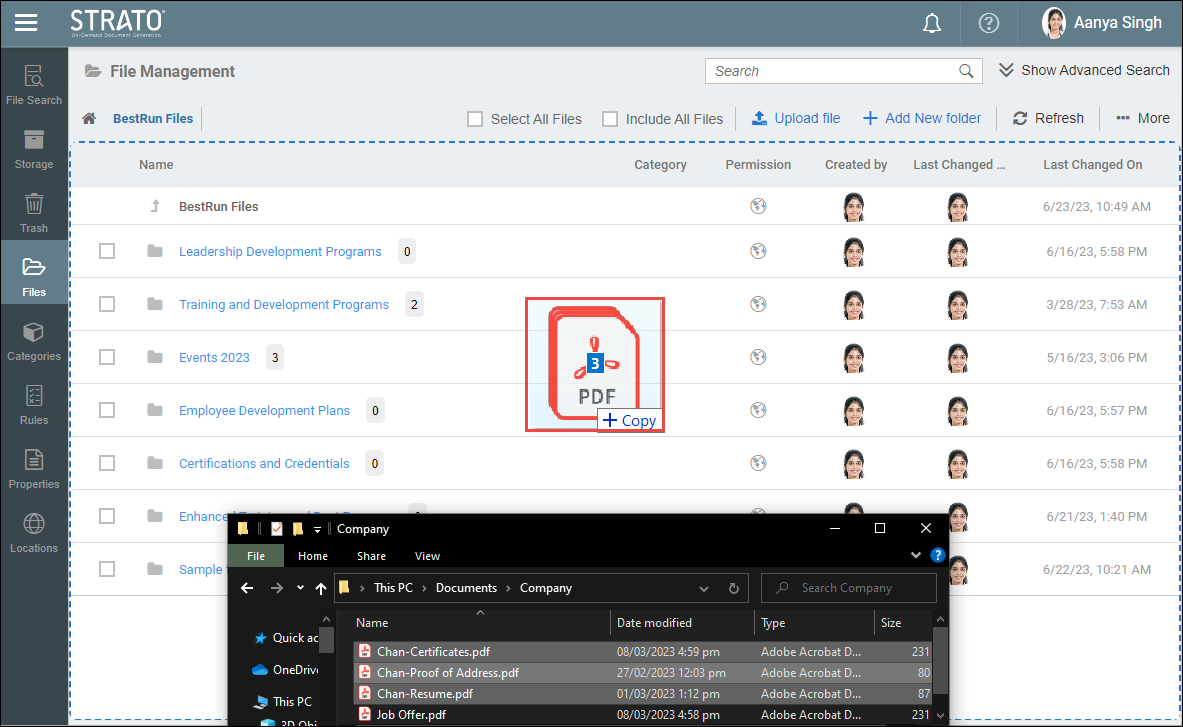Viewport: 1183px width, 727px height.
Task: Click the Upload file button
Action: point(796,118)
